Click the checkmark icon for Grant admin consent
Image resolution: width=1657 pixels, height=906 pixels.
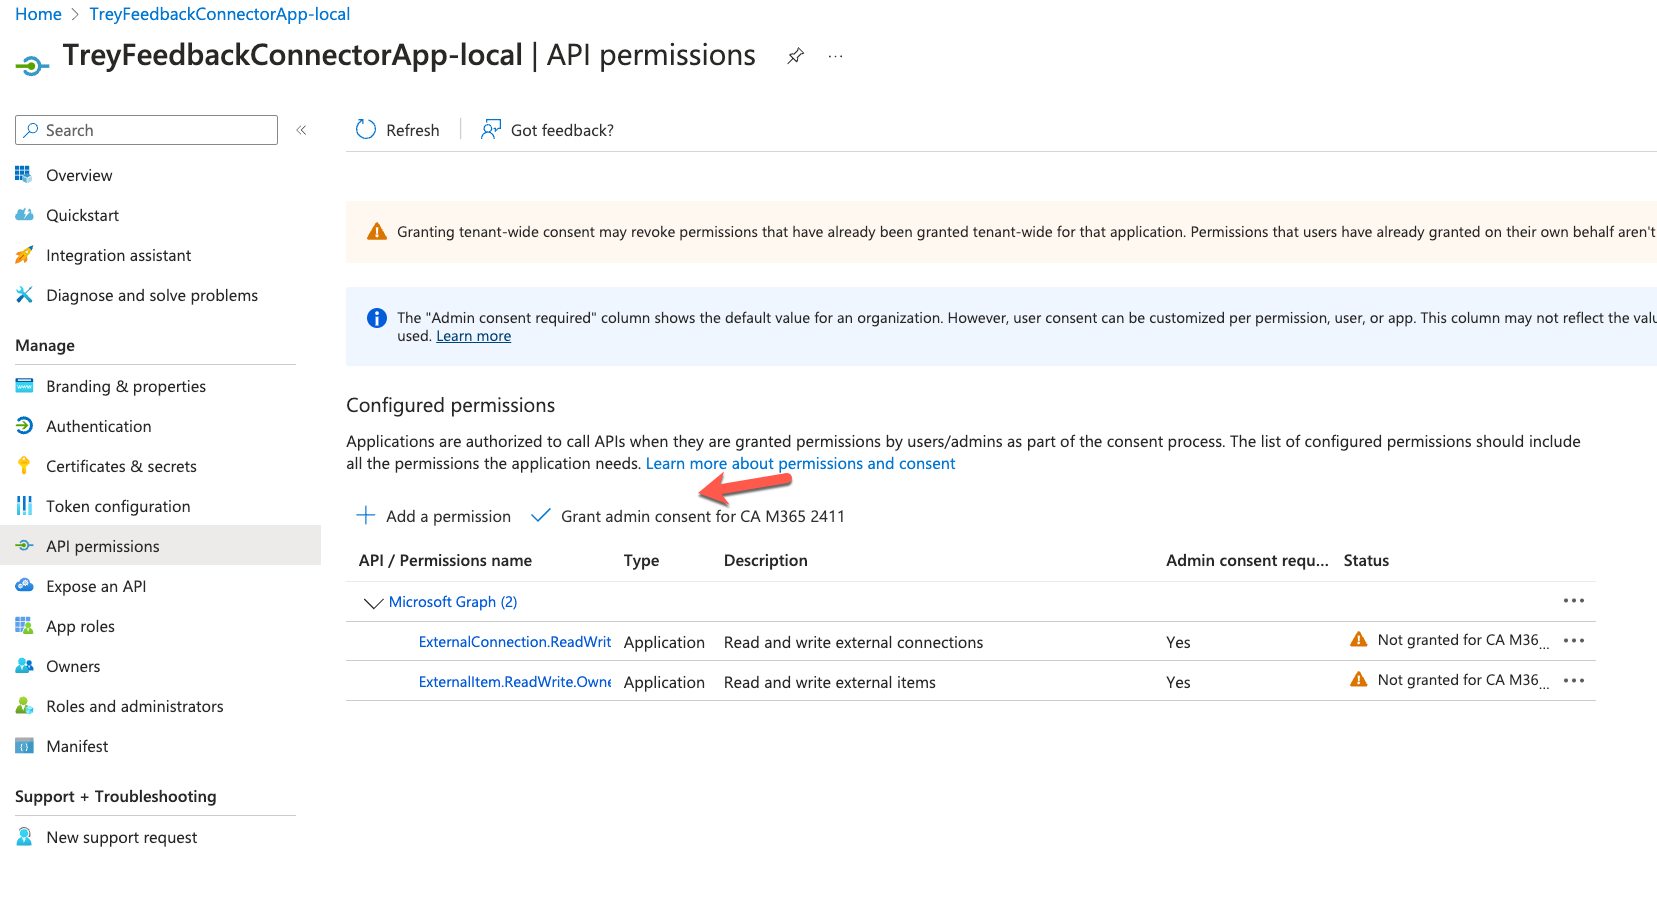(541, 516)
